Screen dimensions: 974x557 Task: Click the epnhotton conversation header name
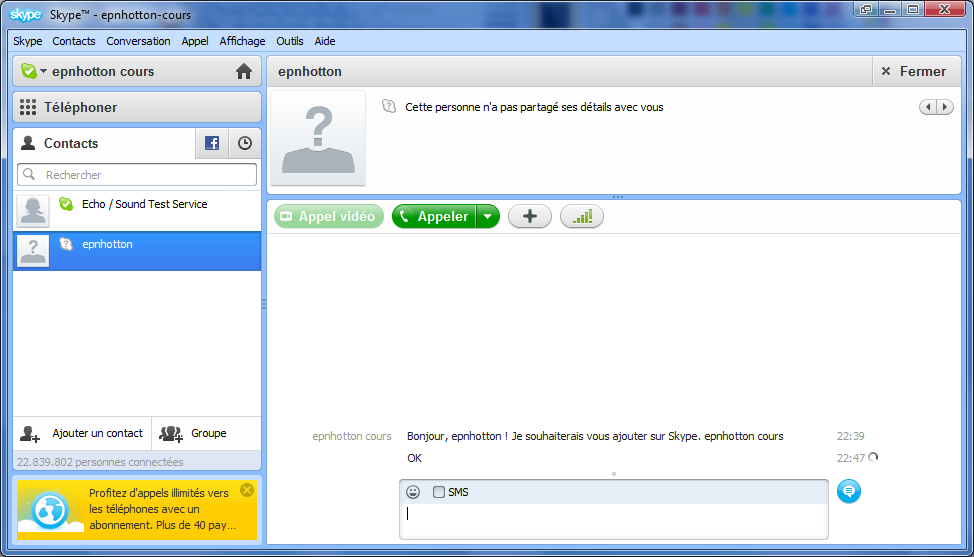tap(310, 71)
